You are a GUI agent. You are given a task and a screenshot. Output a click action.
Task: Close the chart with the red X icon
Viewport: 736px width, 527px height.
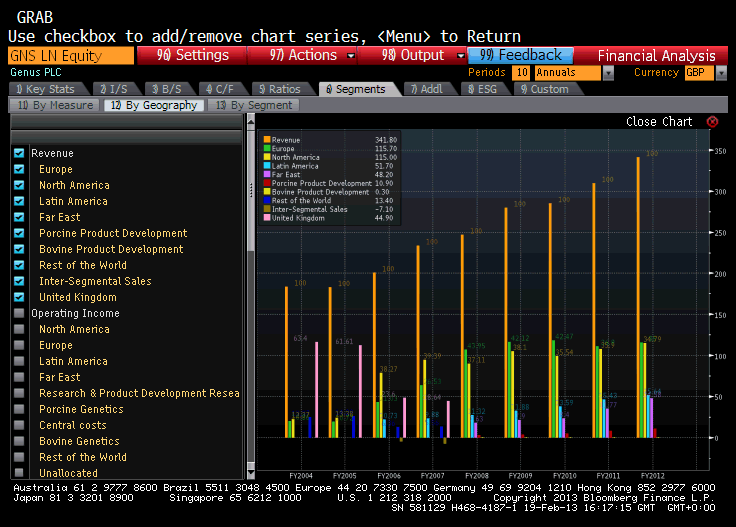point(712,122)
